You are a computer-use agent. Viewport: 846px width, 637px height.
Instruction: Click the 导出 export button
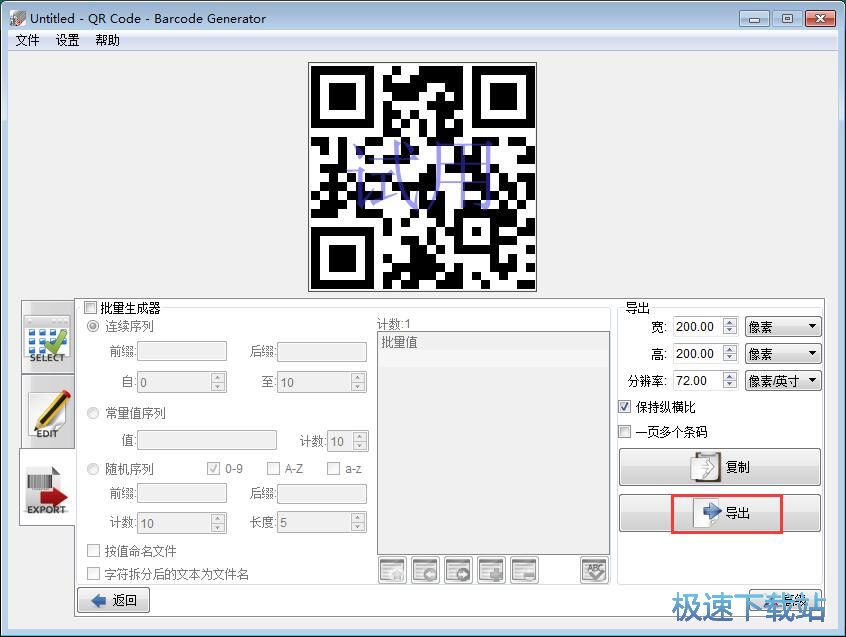tap(720, 513)
